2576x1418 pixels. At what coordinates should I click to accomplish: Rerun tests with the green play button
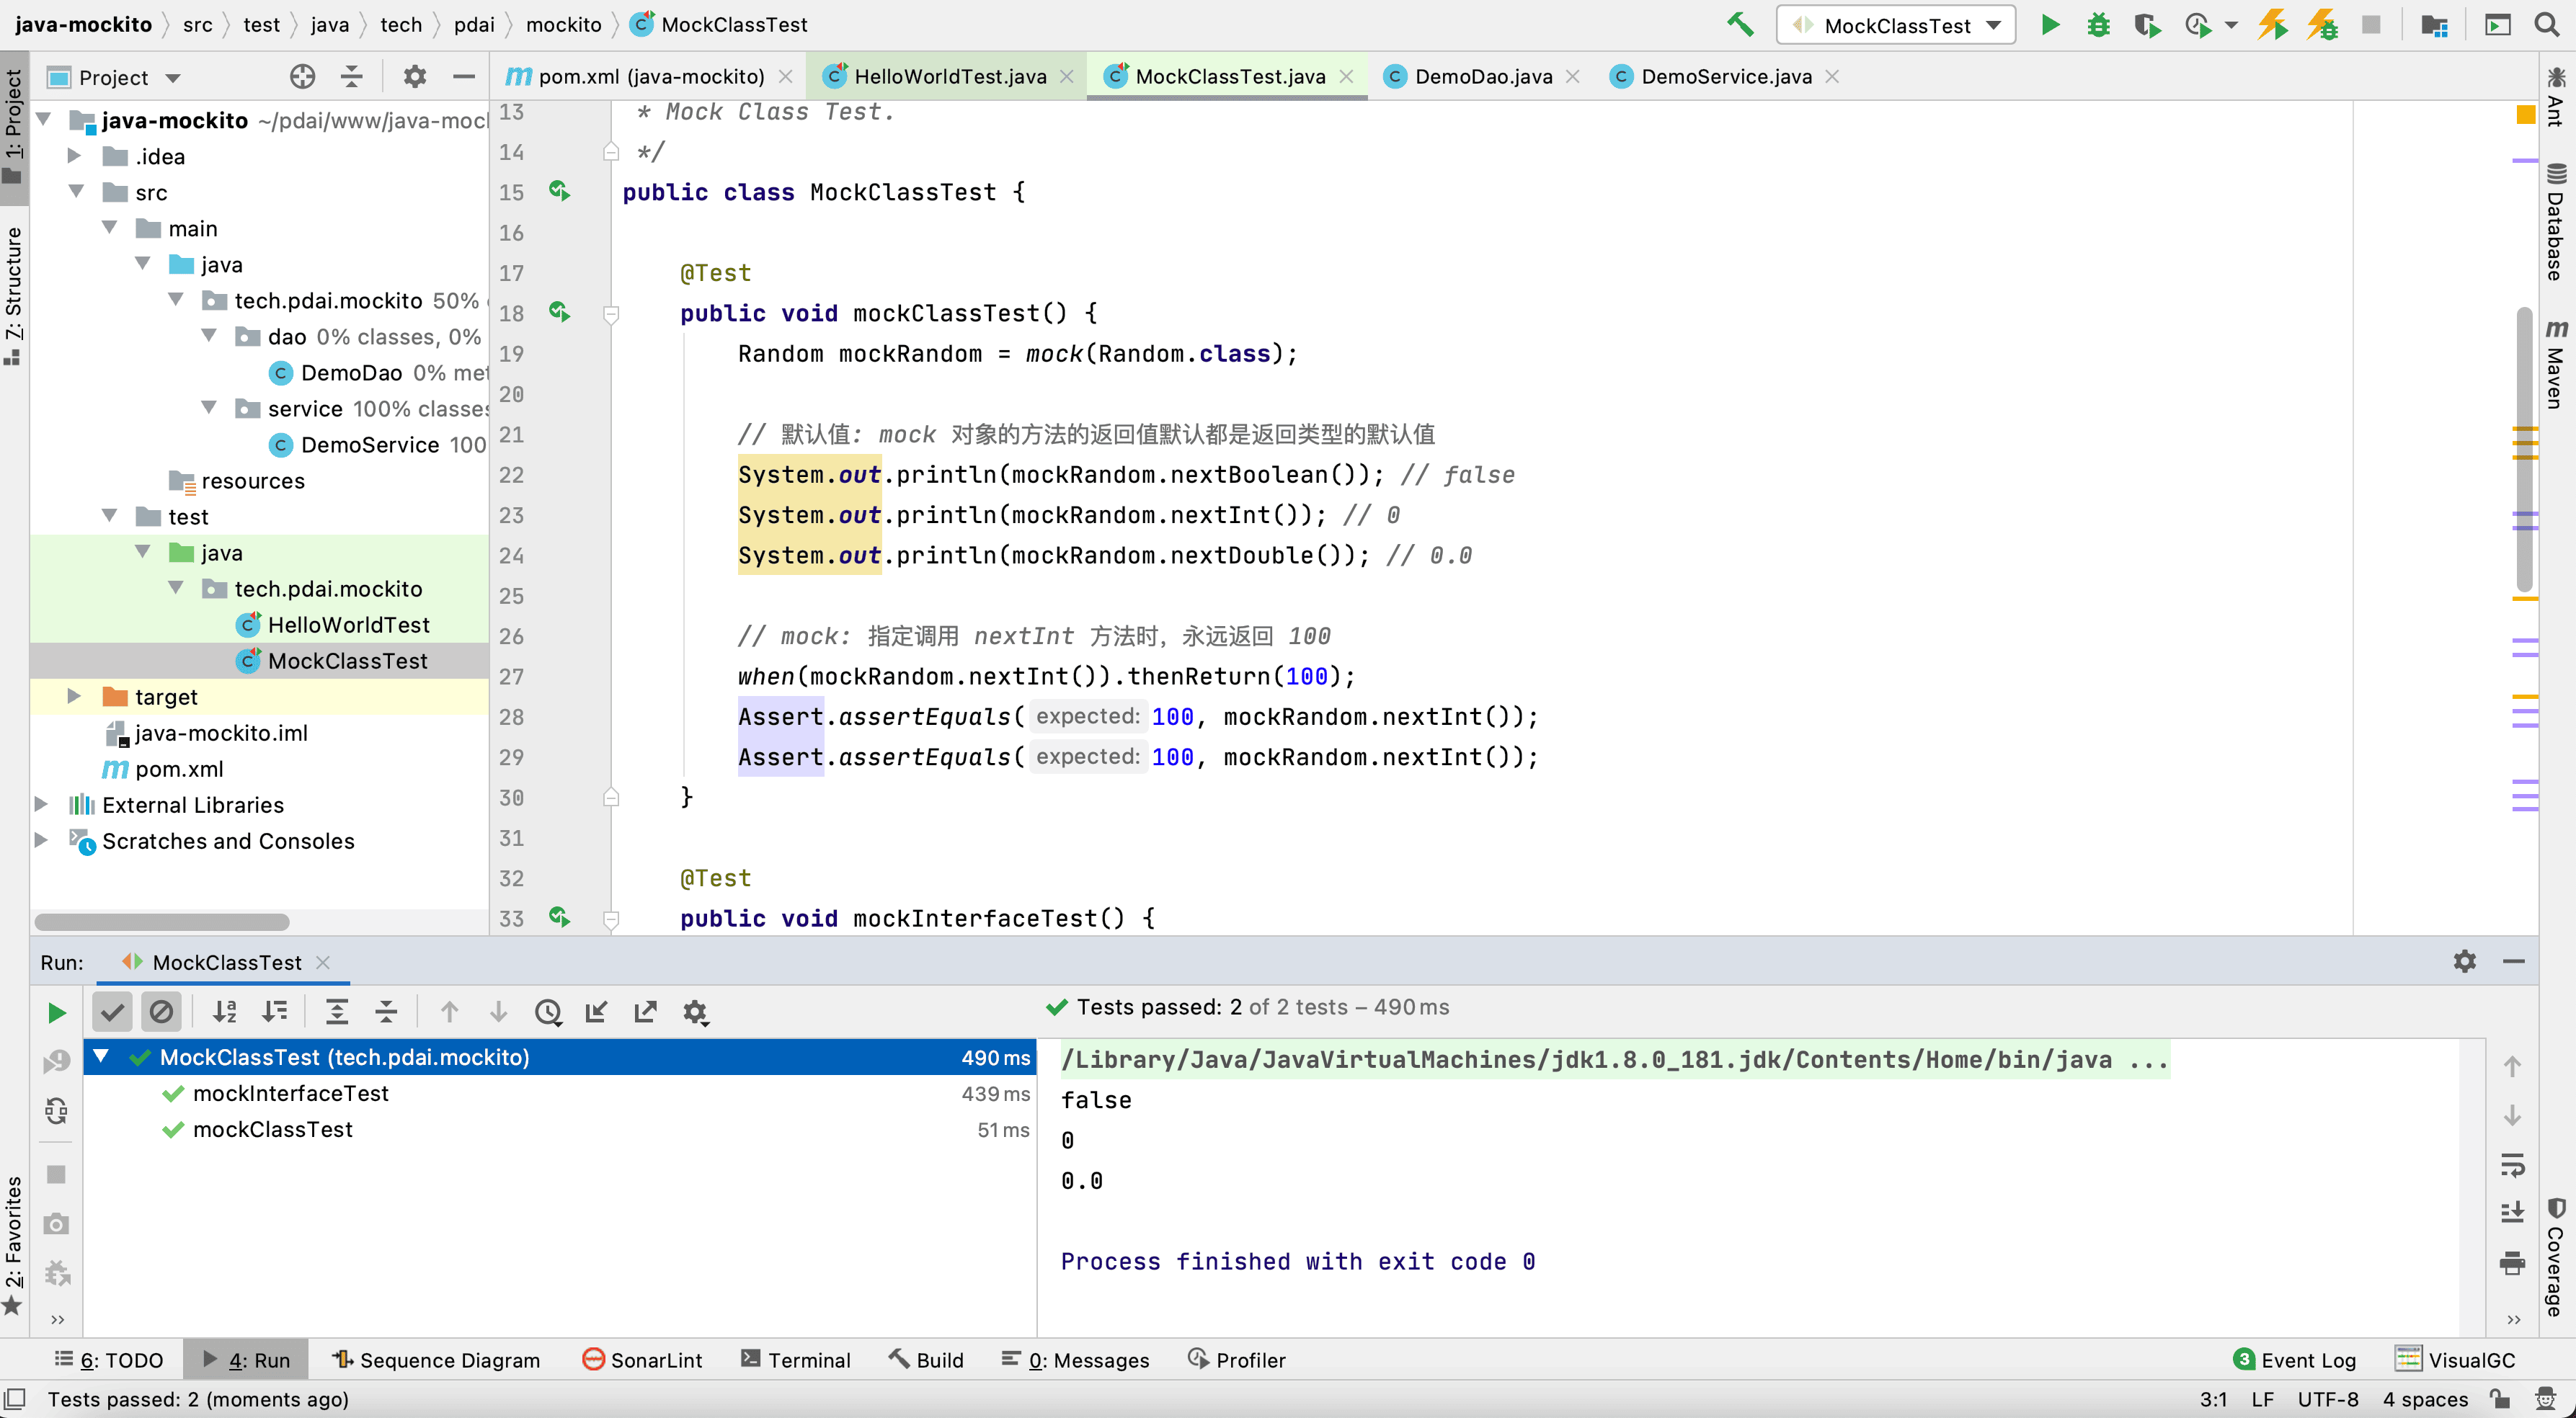(57, 1012)
